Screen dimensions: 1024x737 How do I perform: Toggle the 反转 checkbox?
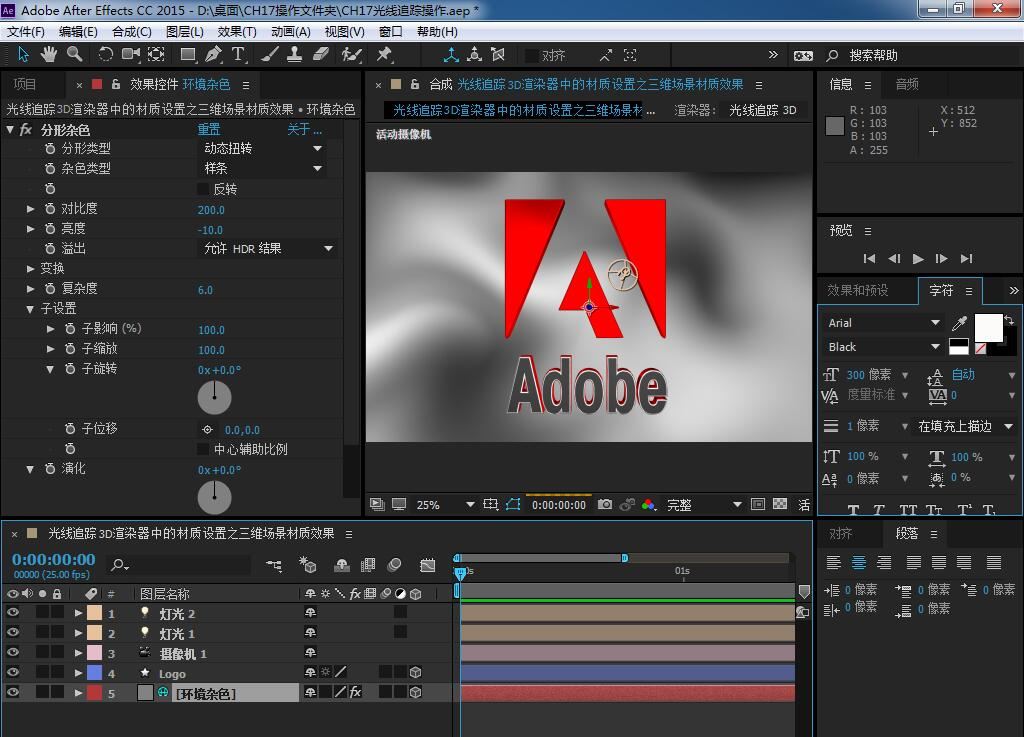(203, 189)
